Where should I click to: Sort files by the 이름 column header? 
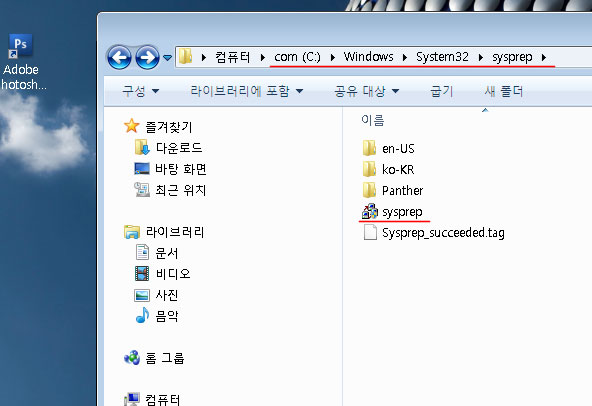373,120
